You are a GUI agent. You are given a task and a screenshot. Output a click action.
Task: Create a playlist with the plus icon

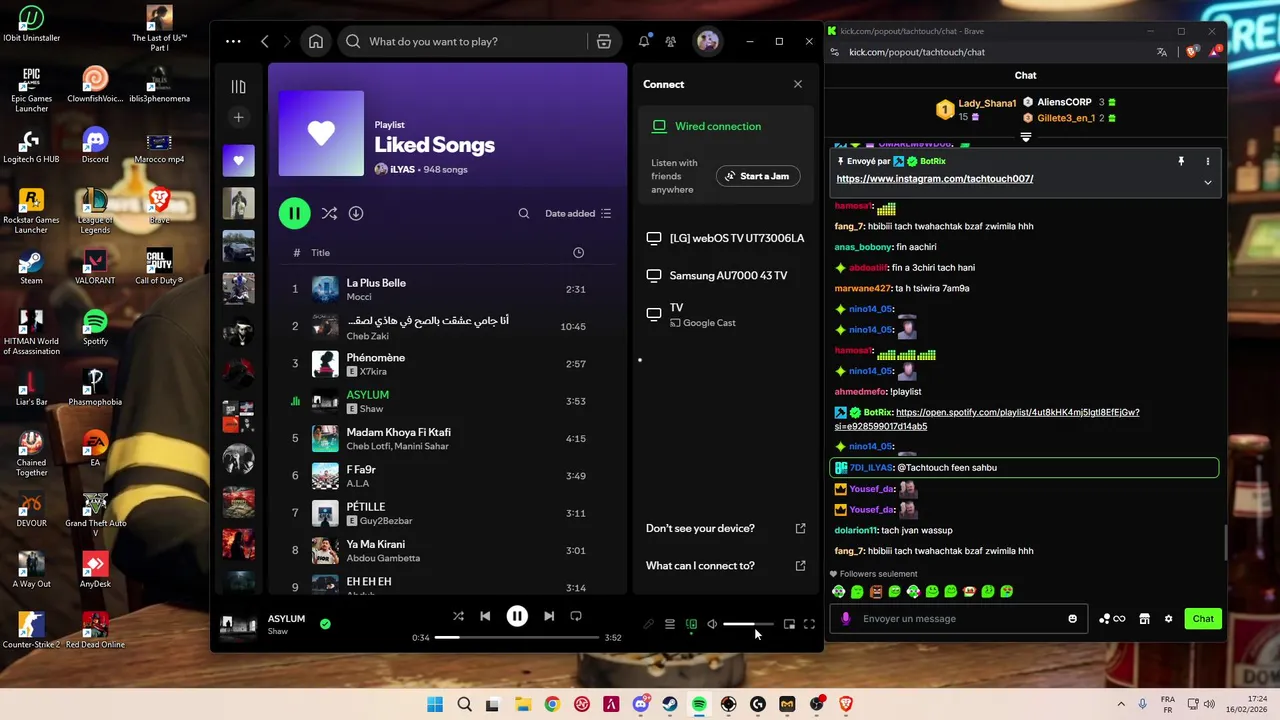pyautogui.click(x=238, y=117)
